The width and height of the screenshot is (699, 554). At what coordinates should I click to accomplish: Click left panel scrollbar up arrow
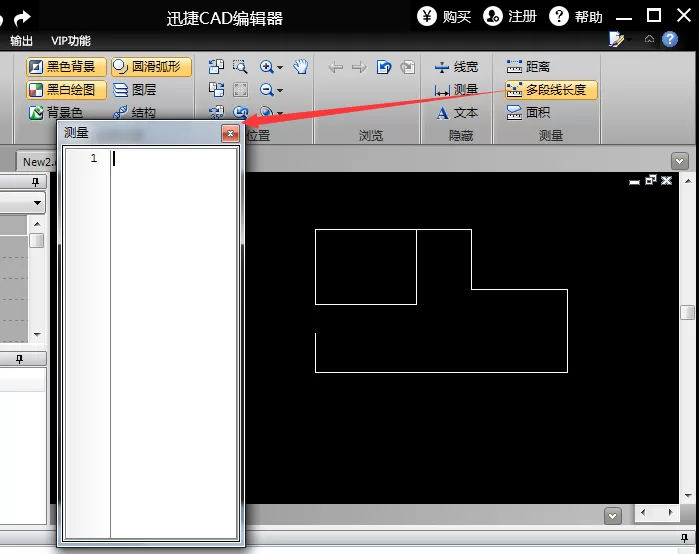(37, 224)
